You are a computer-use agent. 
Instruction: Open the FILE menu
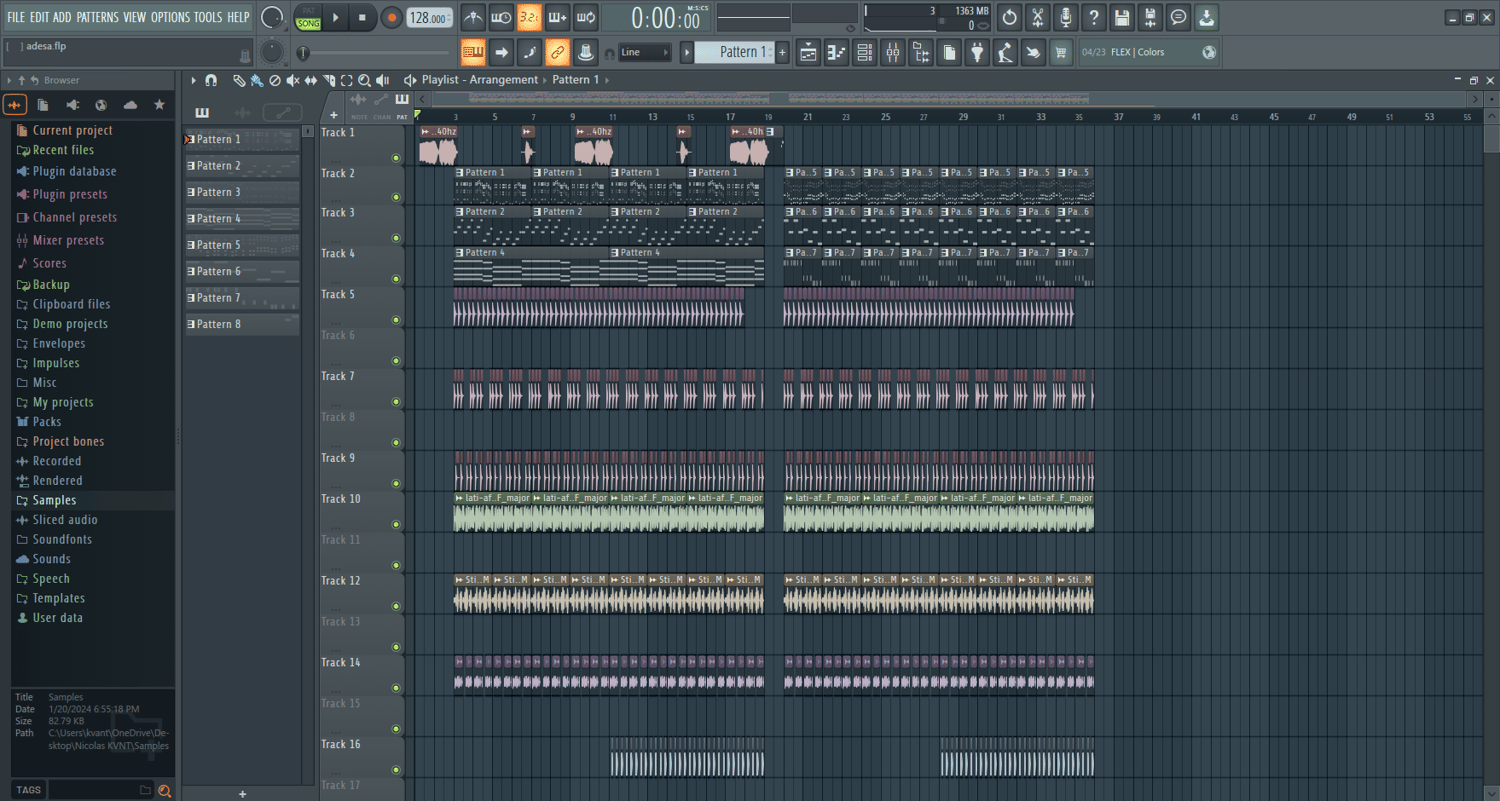[16, 17]
